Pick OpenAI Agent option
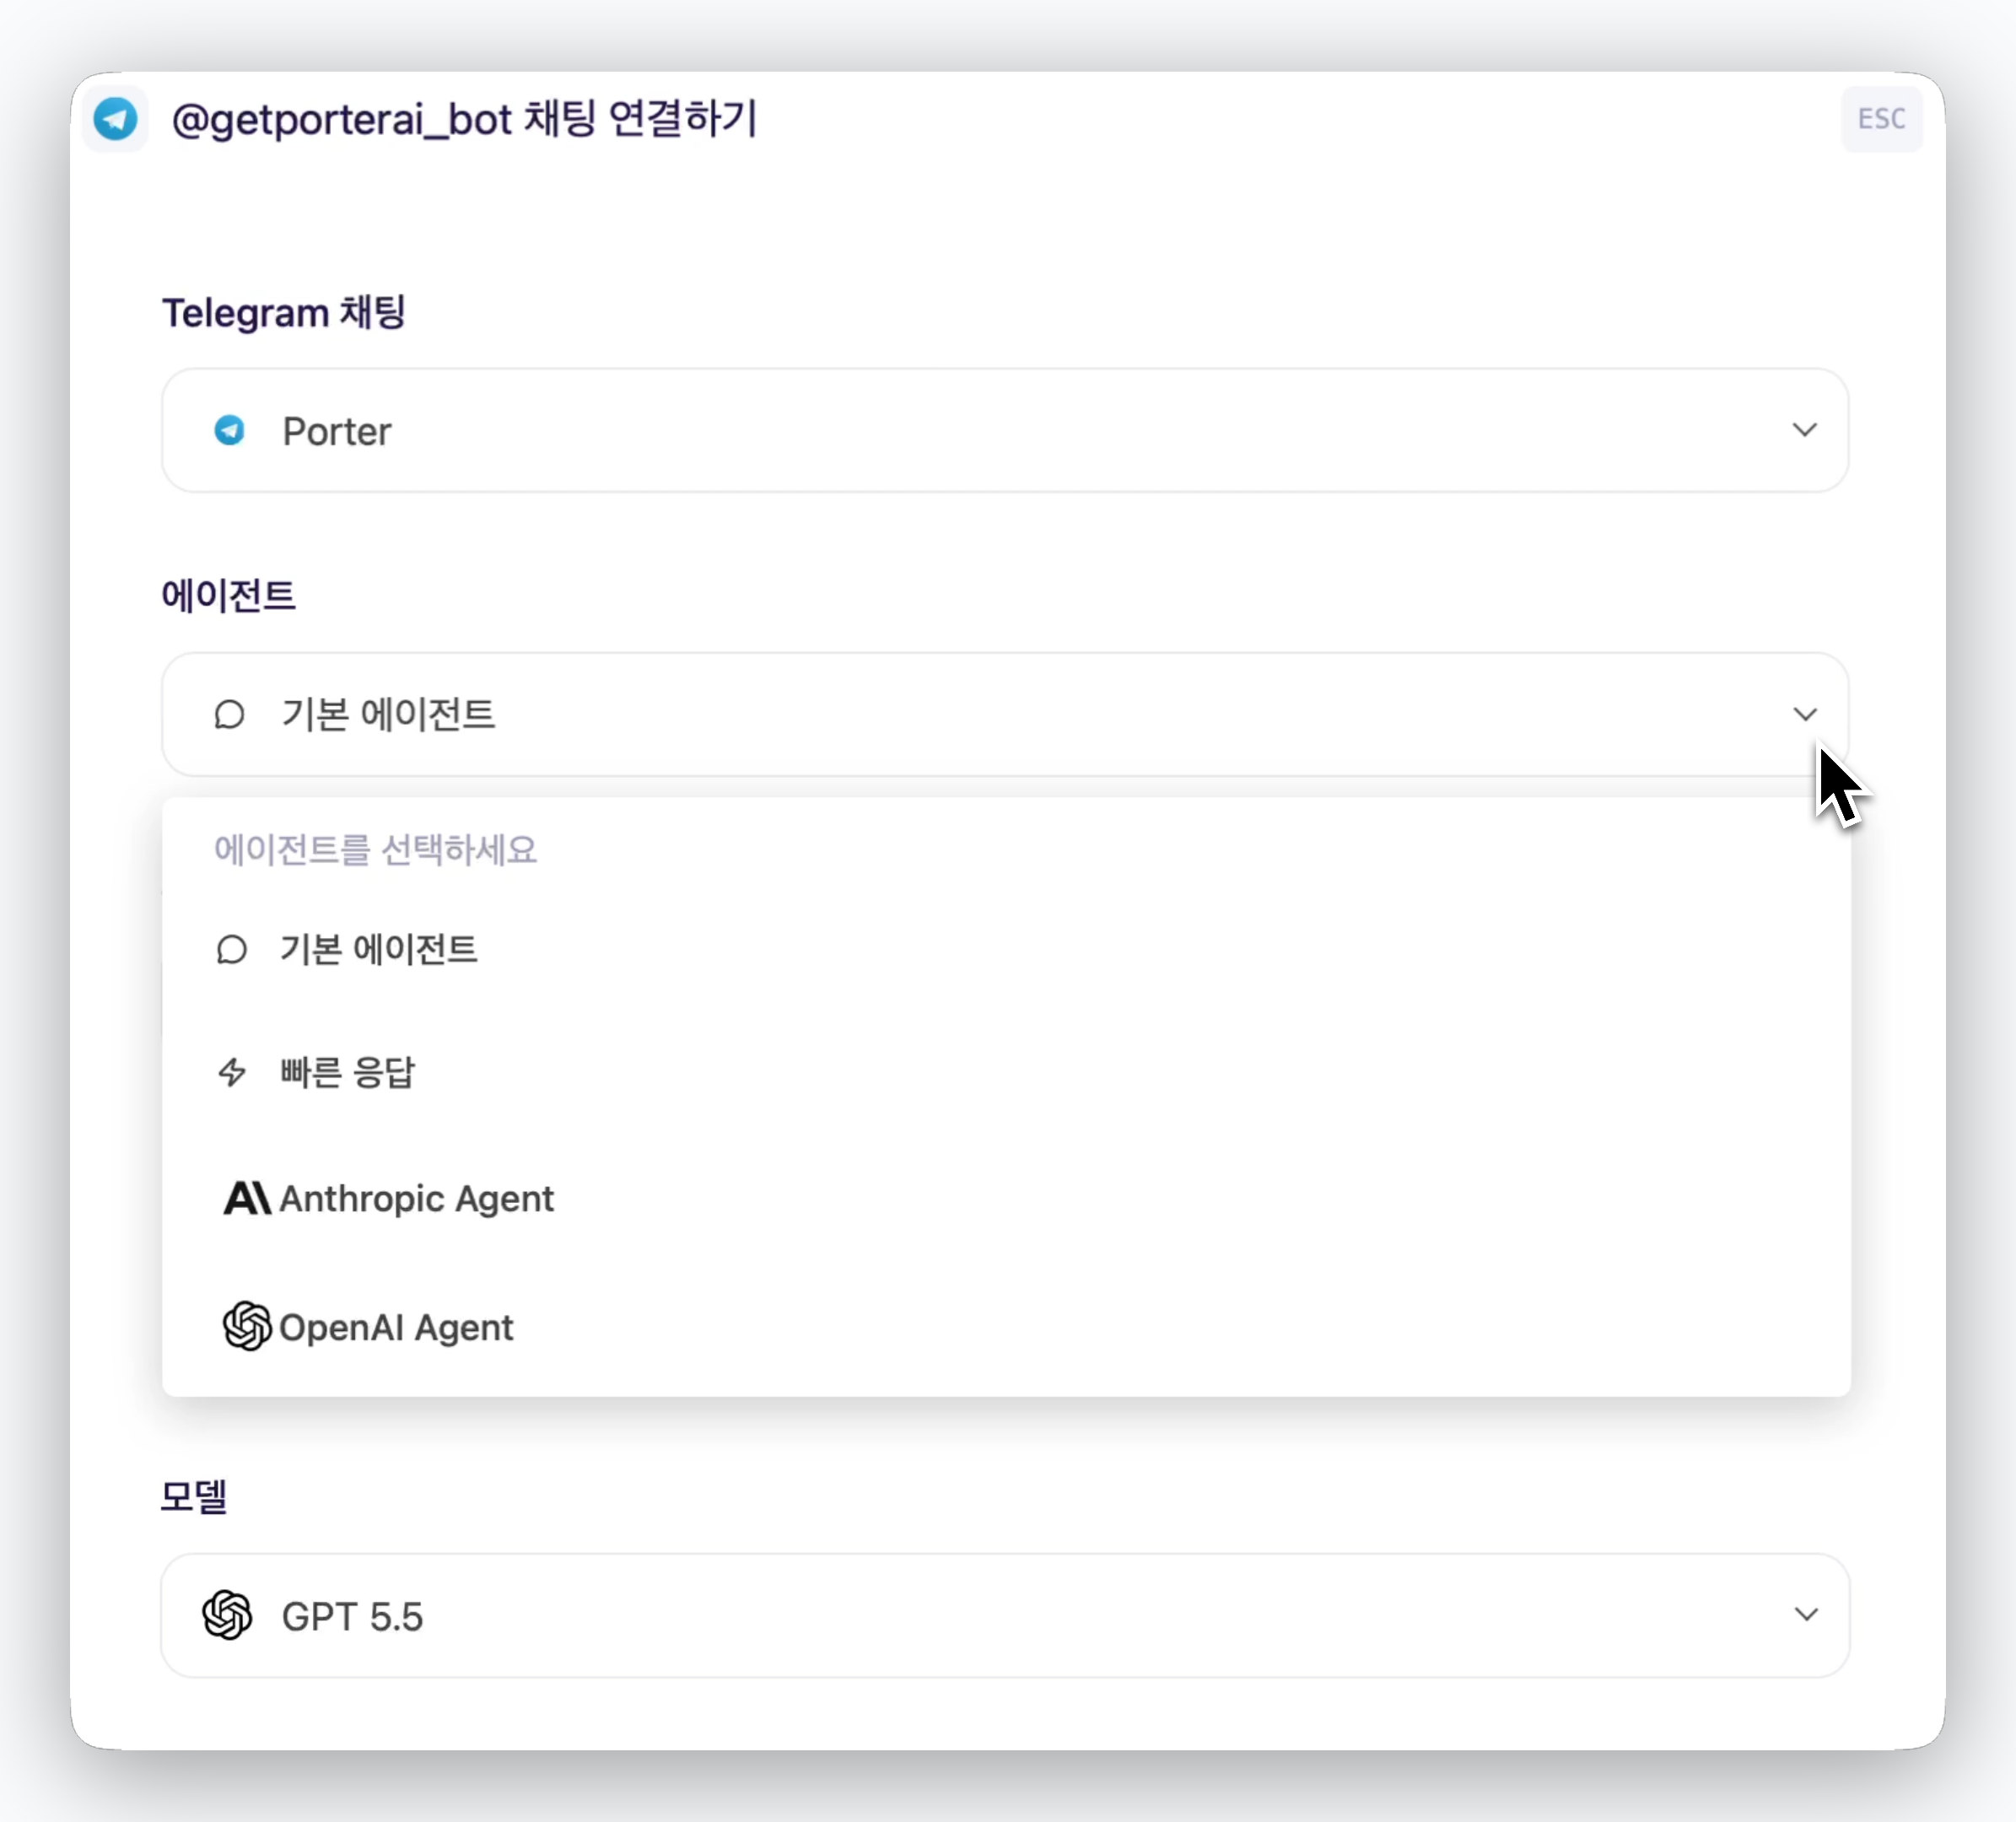Image resolution: width=2016 pixels, height=1822 pixels. [1006, 1327]
